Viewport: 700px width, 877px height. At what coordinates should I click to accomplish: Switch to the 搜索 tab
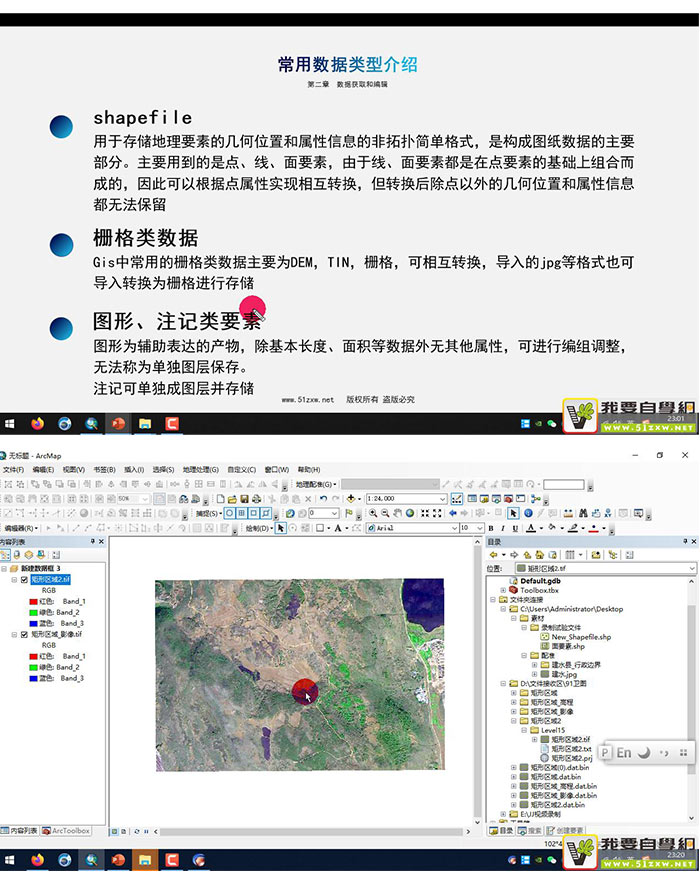(530, 831)
